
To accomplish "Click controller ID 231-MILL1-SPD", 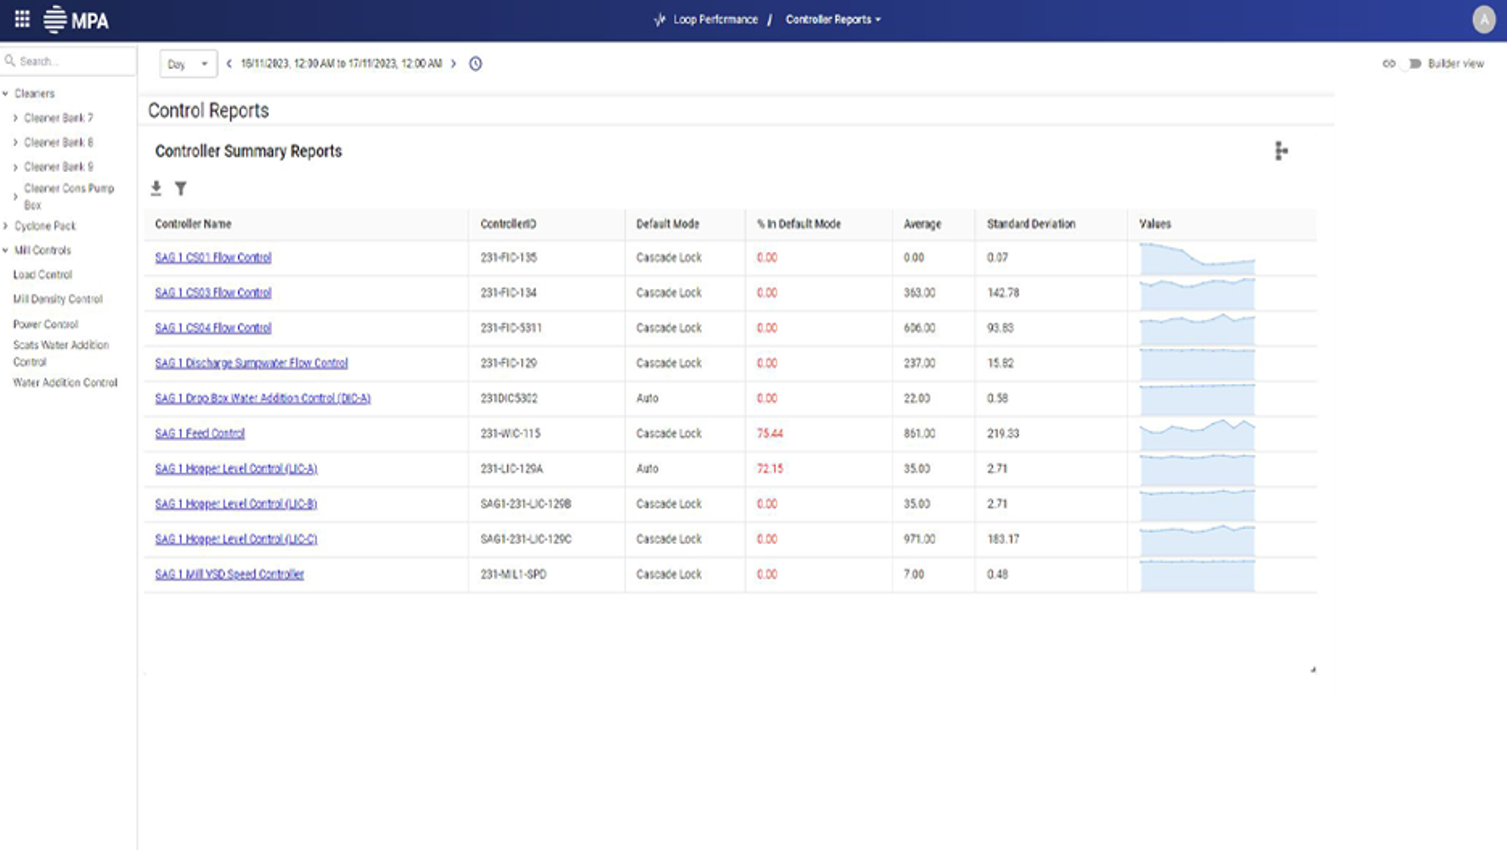I will tap(513, 574).
